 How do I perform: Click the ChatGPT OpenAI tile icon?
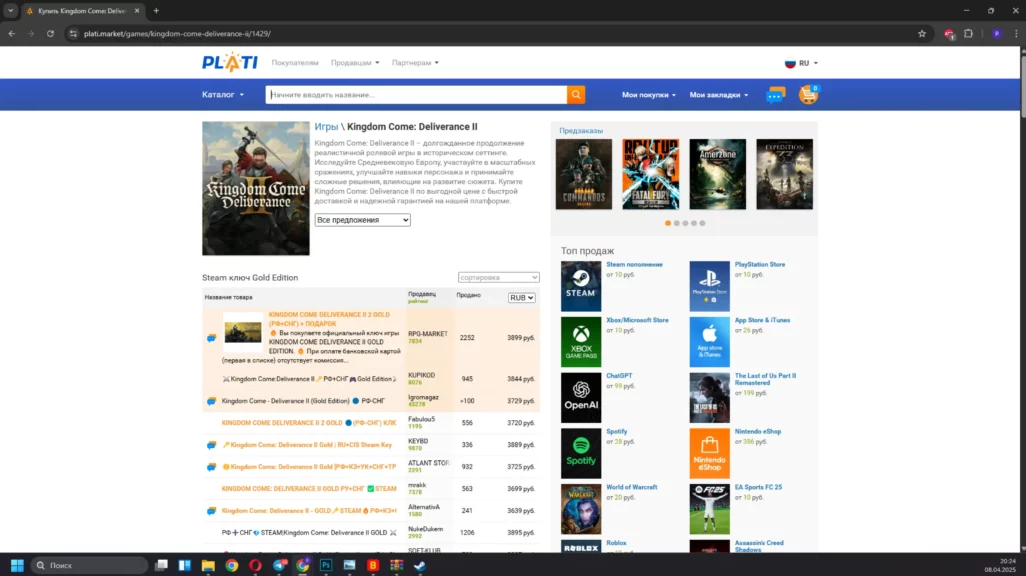(x=581, y=398)
